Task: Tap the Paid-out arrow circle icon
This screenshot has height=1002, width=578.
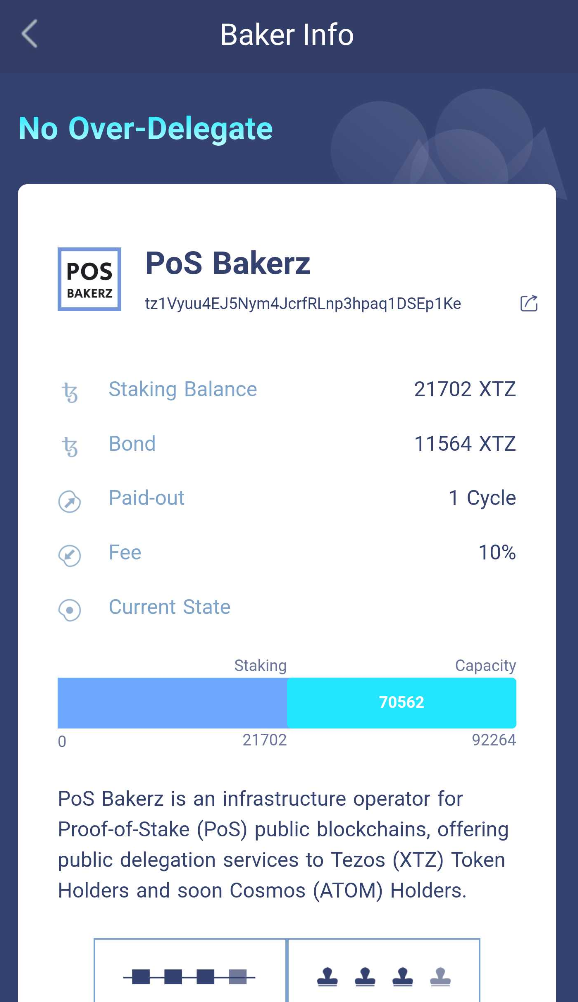Action: (x=70, y=502)
